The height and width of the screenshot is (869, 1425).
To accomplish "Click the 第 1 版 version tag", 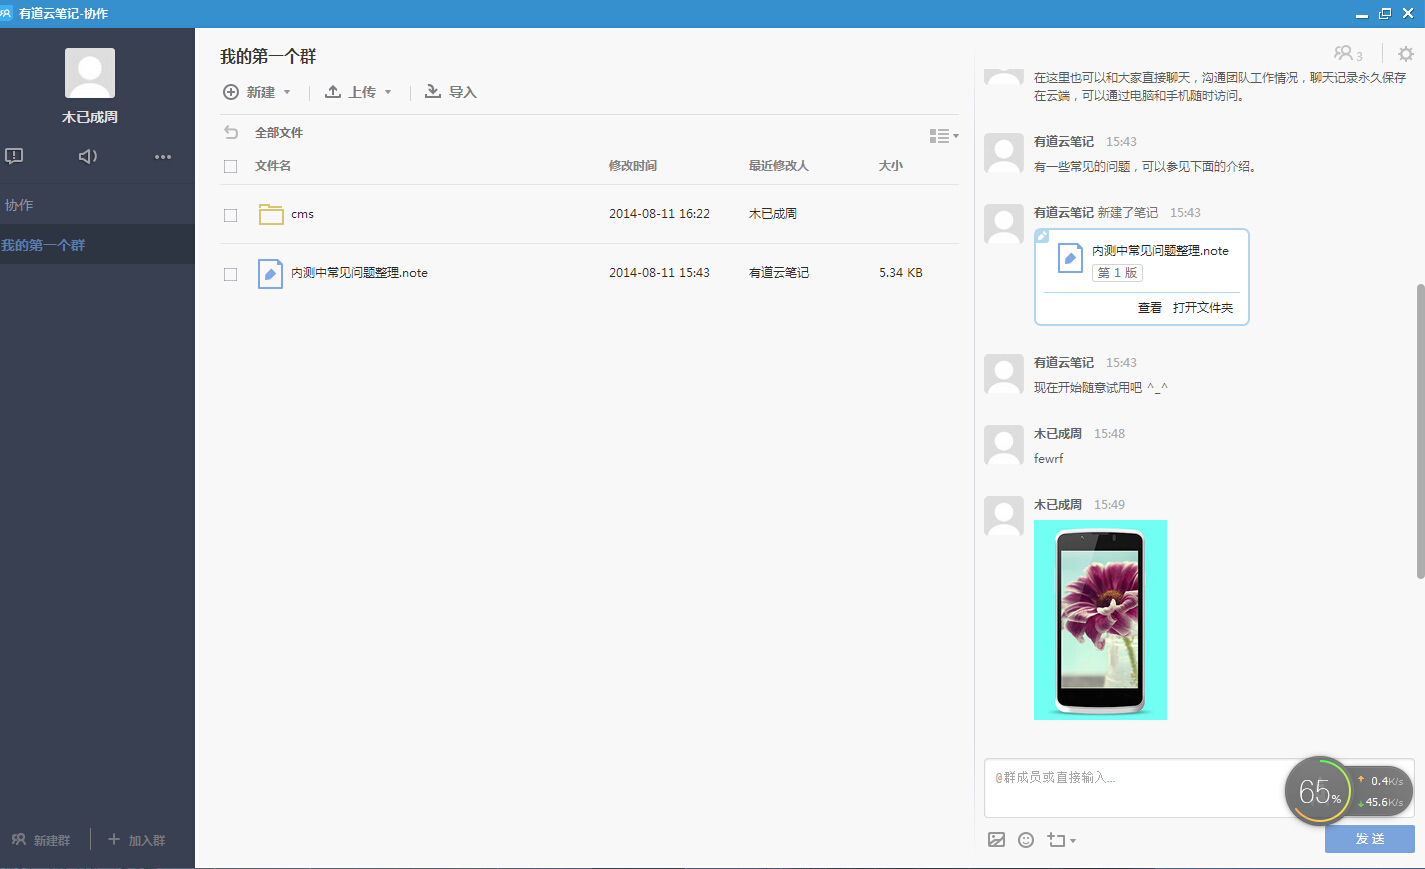I will coord(1117,273).
